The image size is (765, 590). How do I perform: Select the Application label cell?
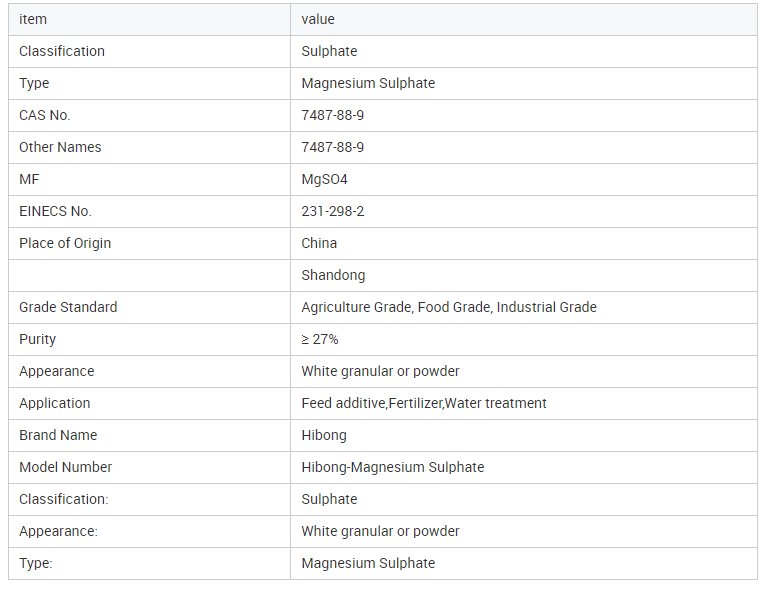[x=54, y=403]
